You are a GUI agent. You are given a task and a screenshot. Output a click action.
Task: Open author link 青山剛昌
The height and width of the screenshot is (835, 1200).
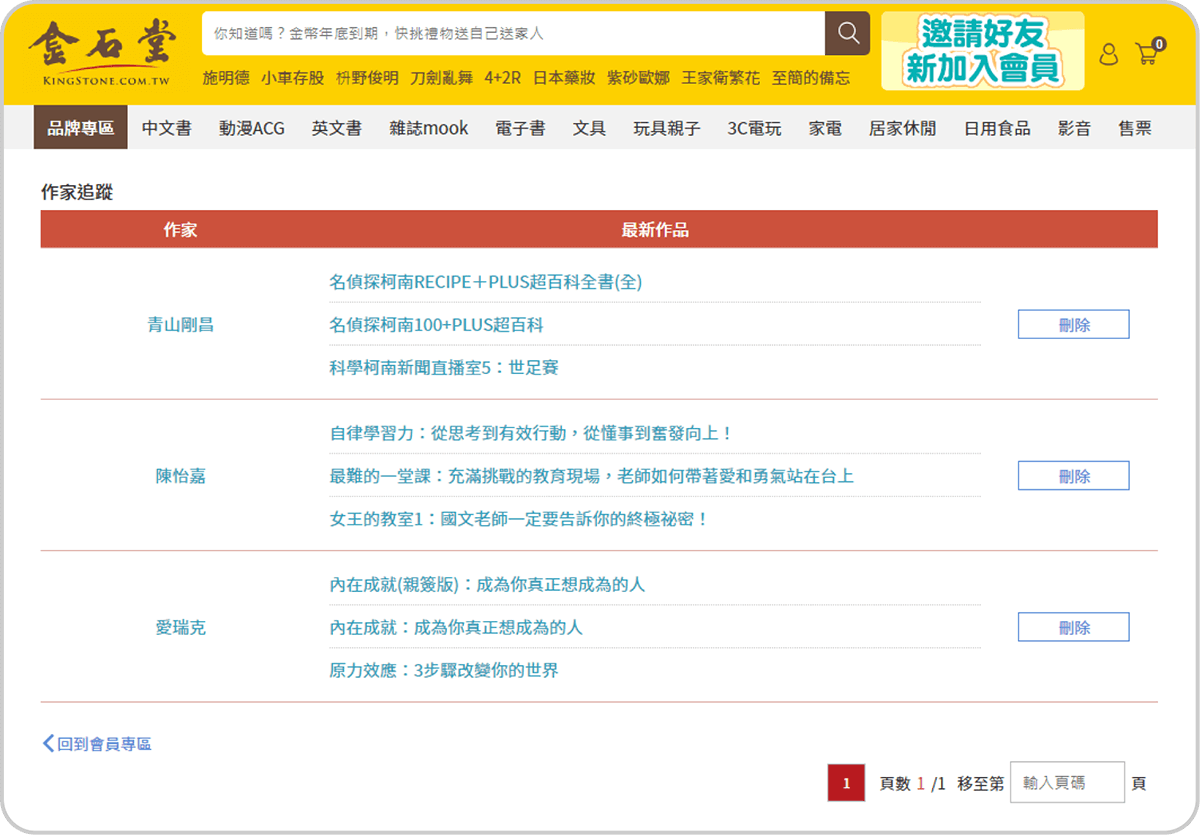click(180, 325)
